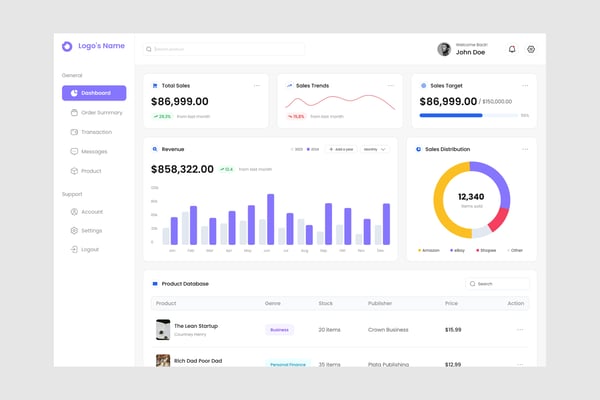Toggle the Other legend entry
This screenshot has width=600, height=400.
point(515,250)
